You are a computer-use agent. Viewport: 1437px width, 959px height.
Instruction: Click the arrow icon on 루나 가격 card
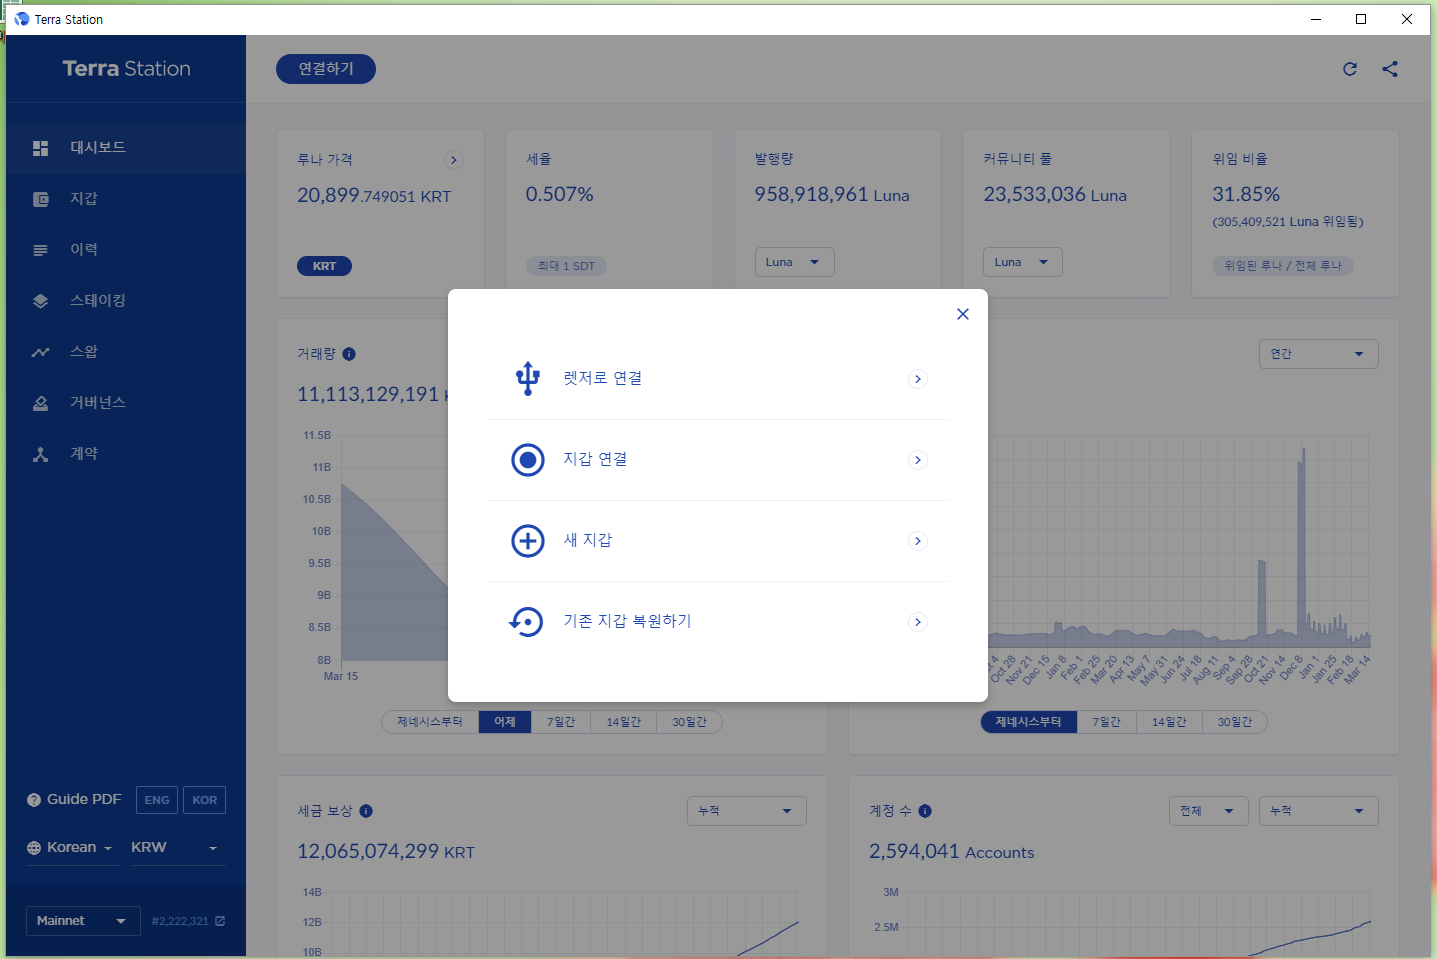[454, 160]
